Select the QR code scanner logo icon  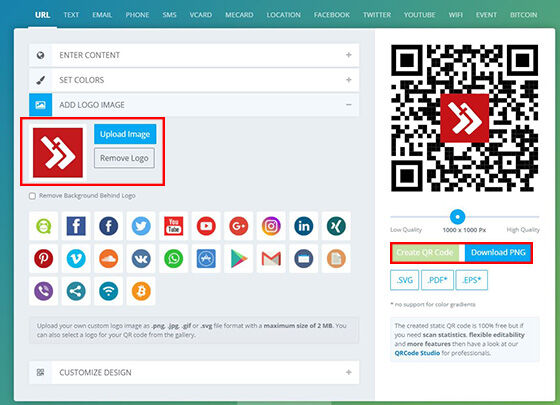[x=44, y=226]
